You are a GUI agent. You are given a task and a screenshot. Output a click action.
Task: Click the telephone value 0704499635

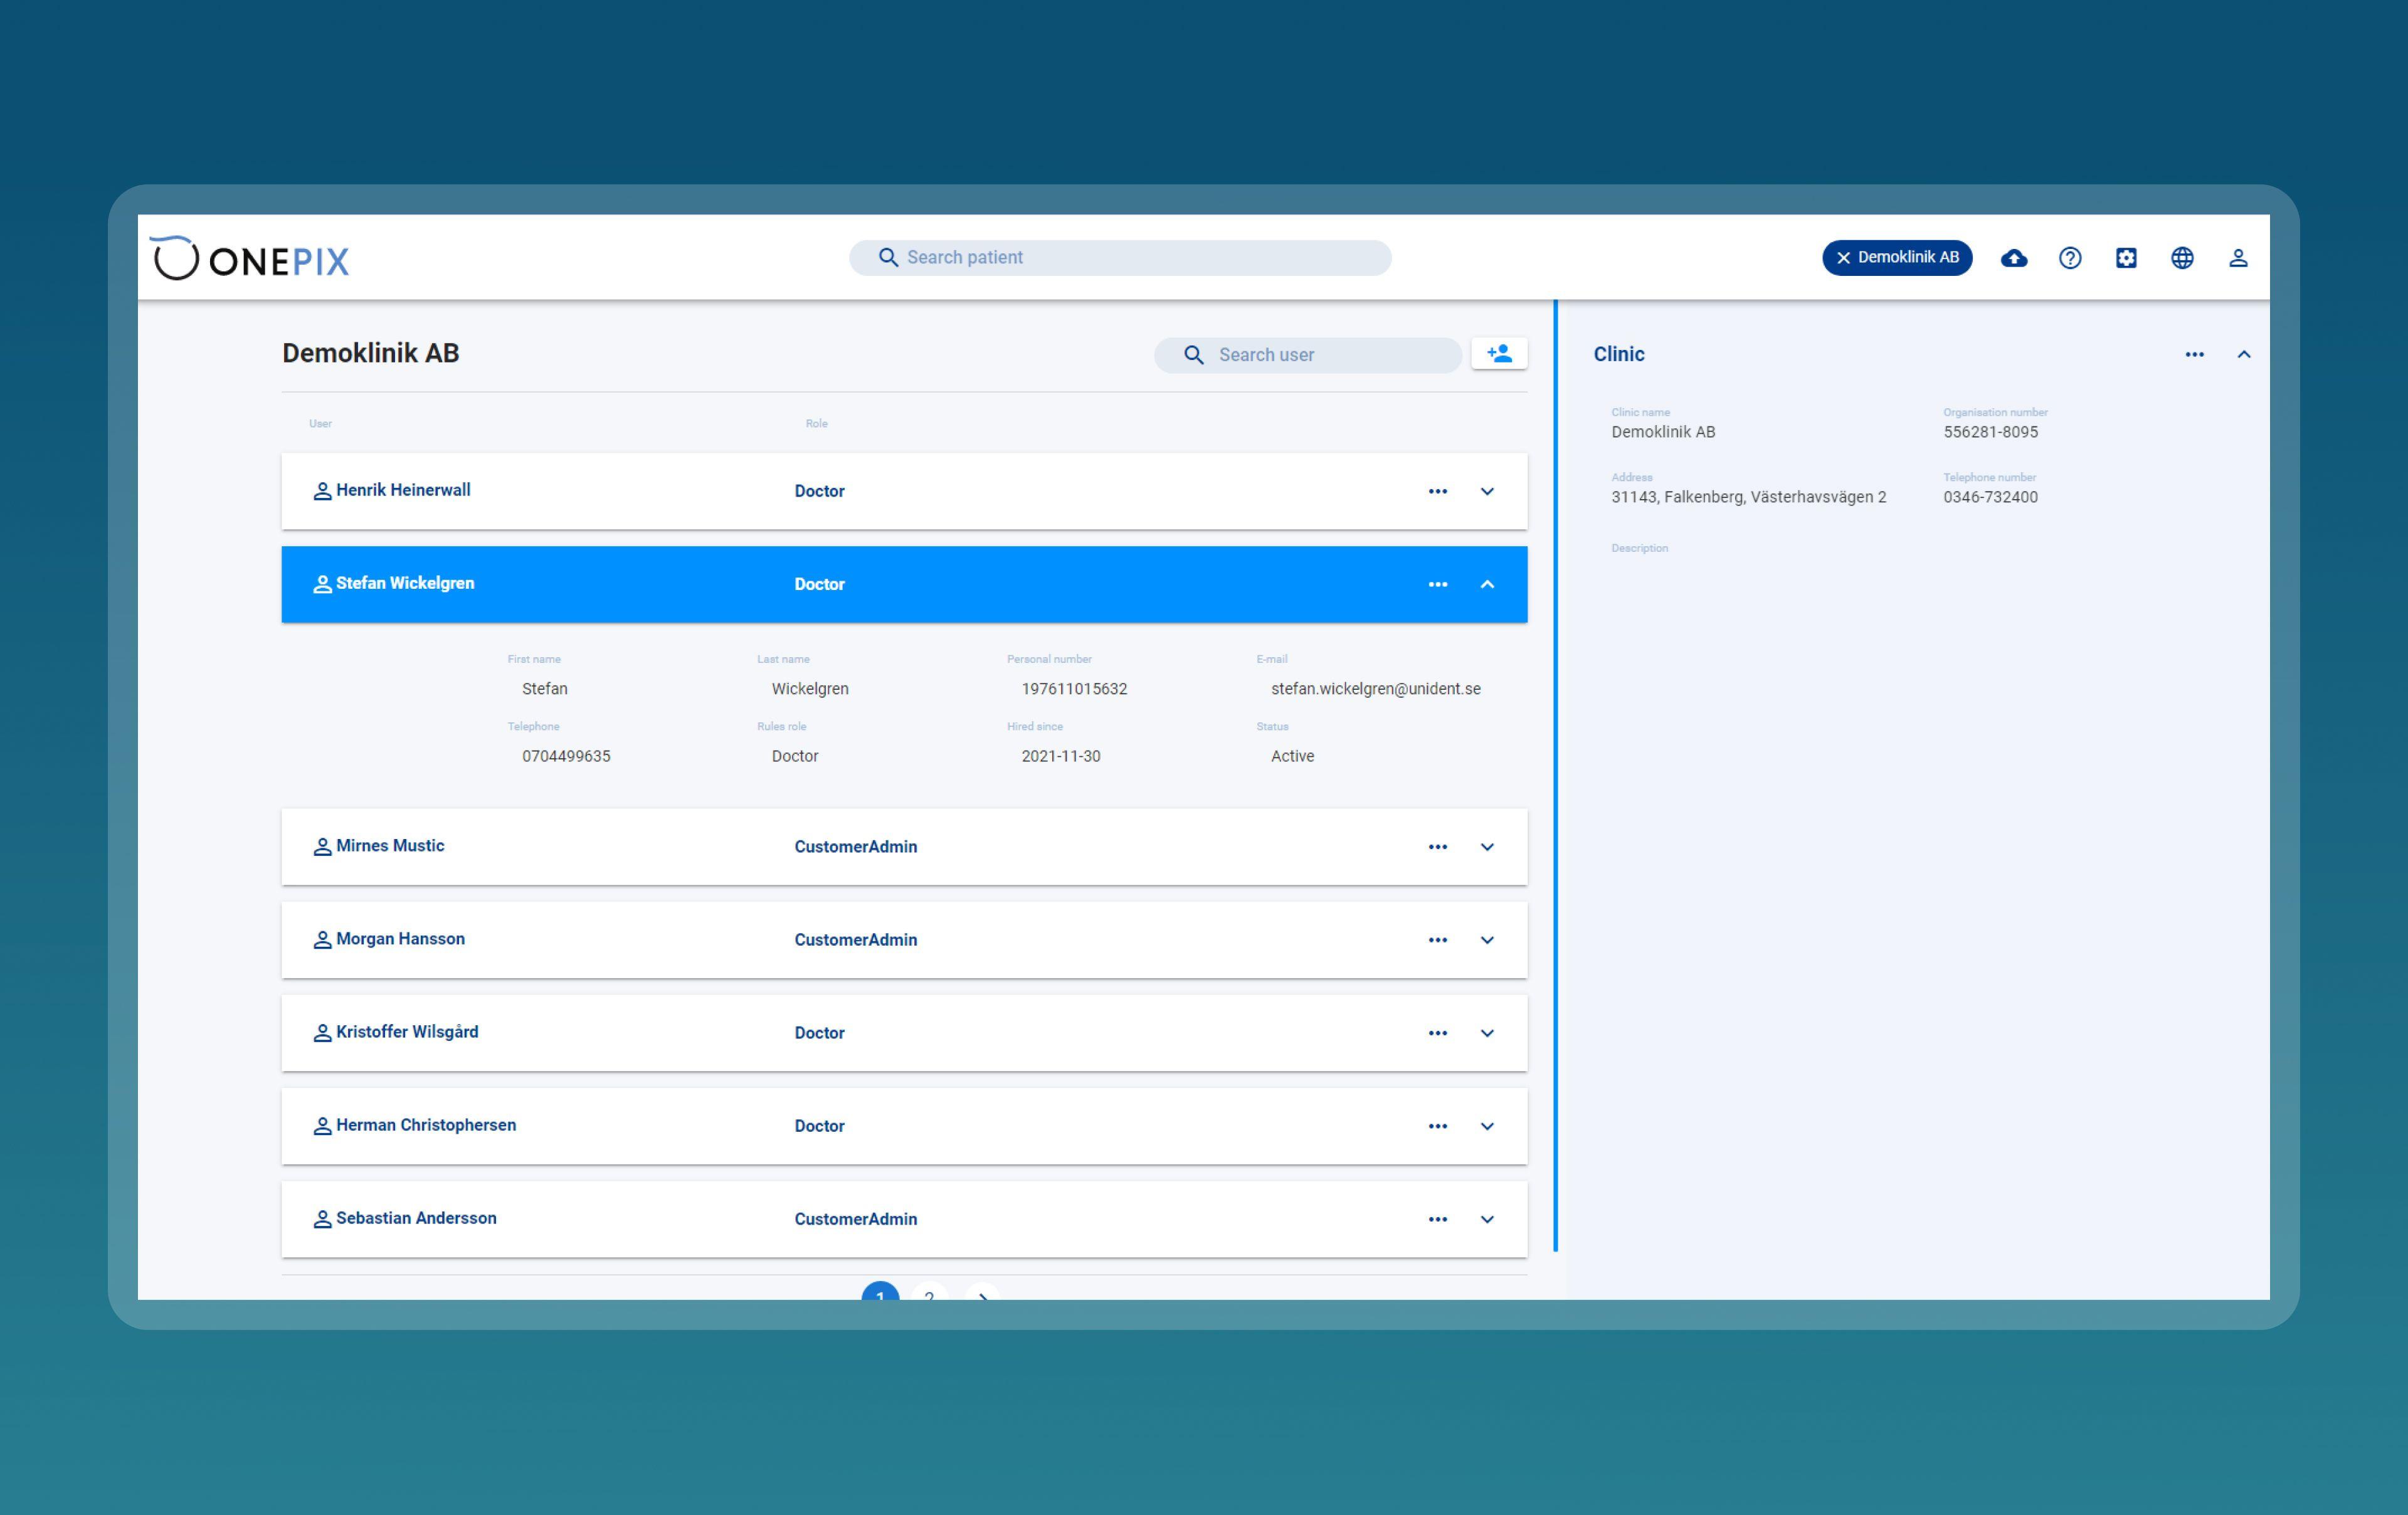tap(566, 756)
